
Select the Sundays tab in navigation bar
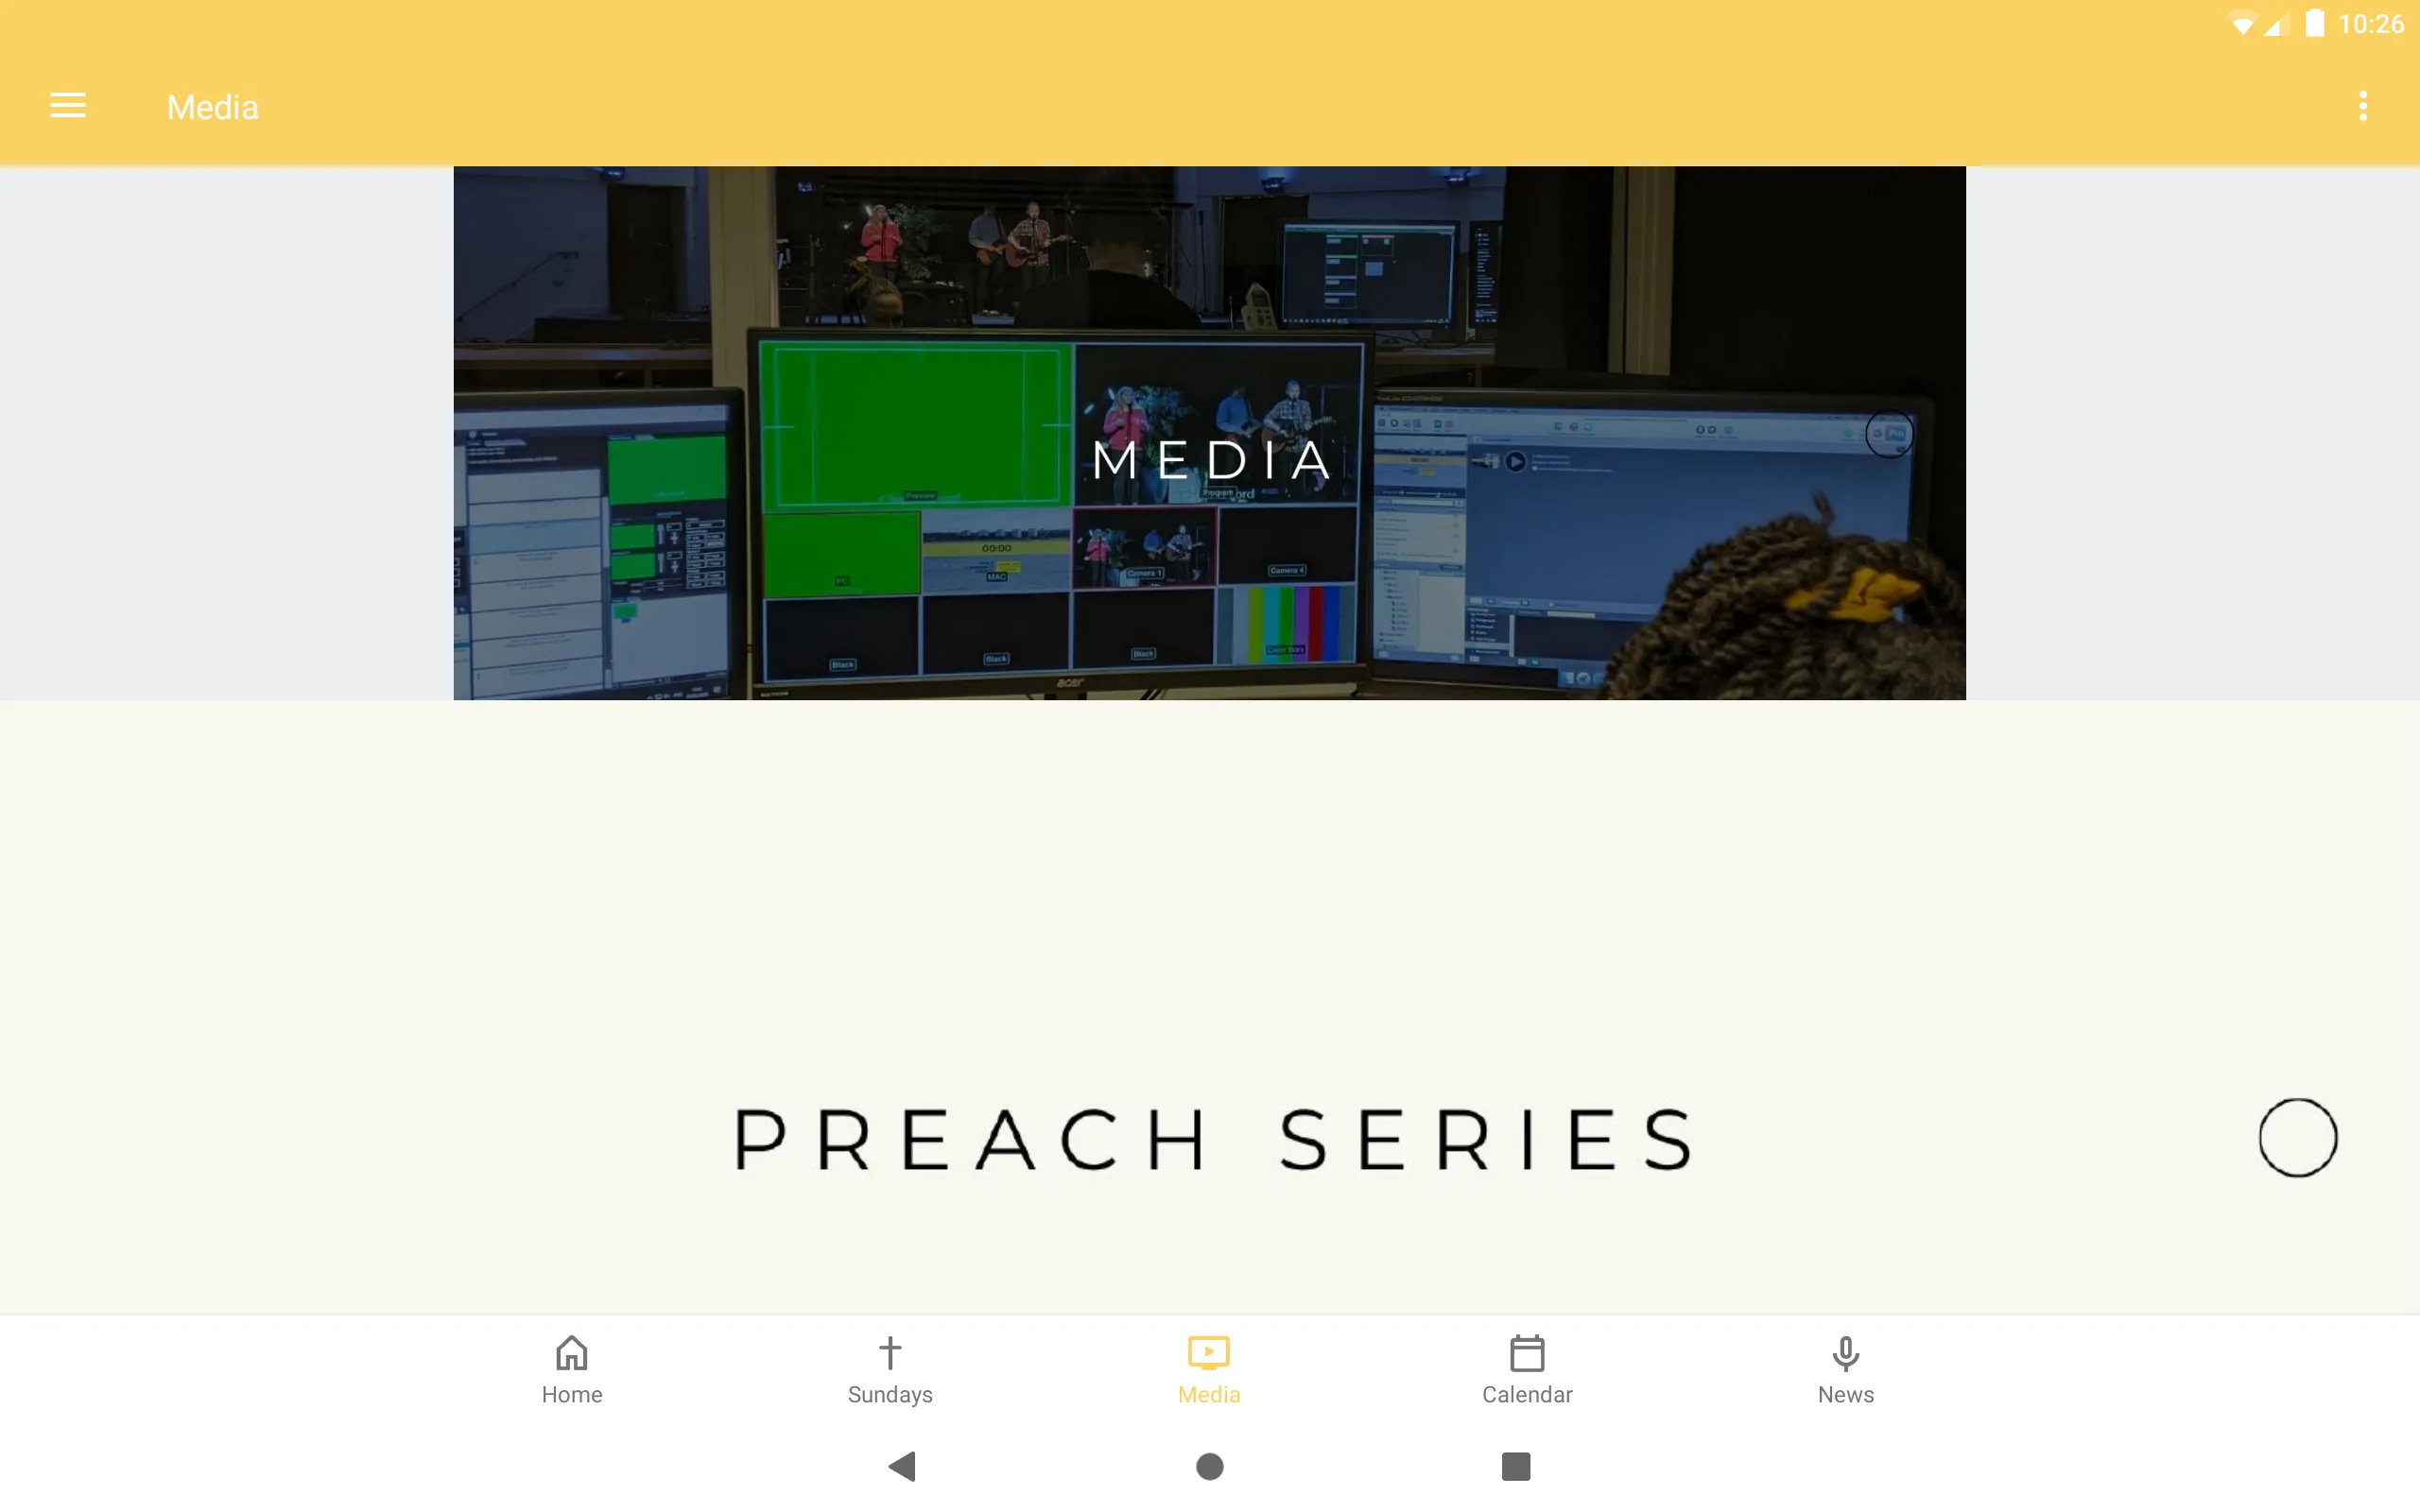point(889,1367)
